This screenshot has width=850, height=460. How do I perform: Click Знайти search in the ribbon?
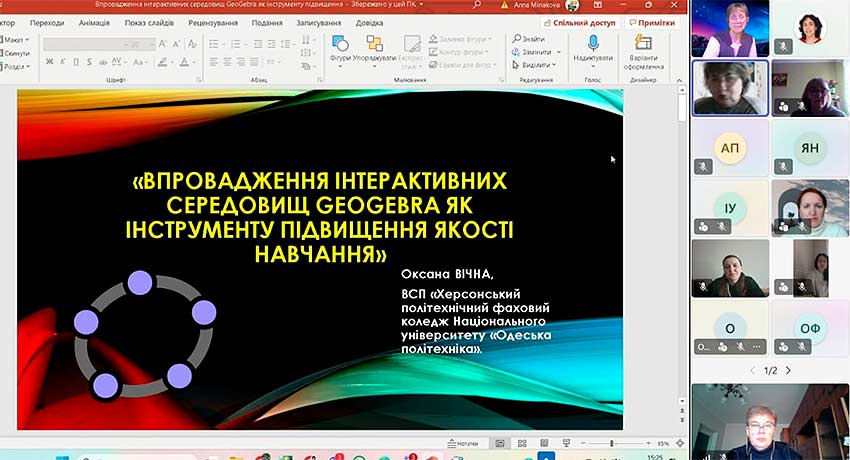coord(529,39)
